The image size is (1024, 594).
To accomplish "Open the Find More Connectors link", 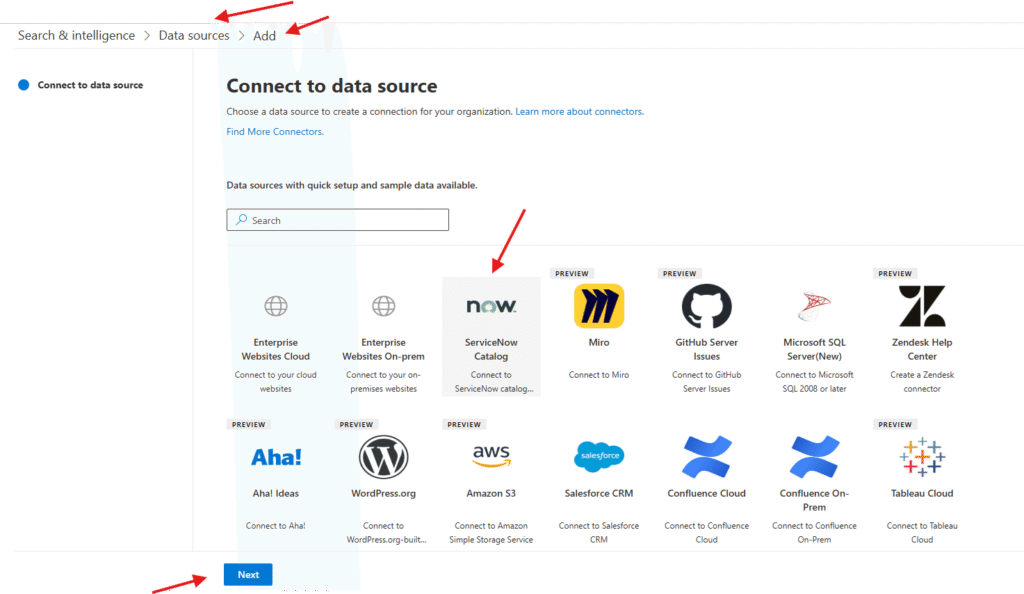I will click(x=275, y=132).
